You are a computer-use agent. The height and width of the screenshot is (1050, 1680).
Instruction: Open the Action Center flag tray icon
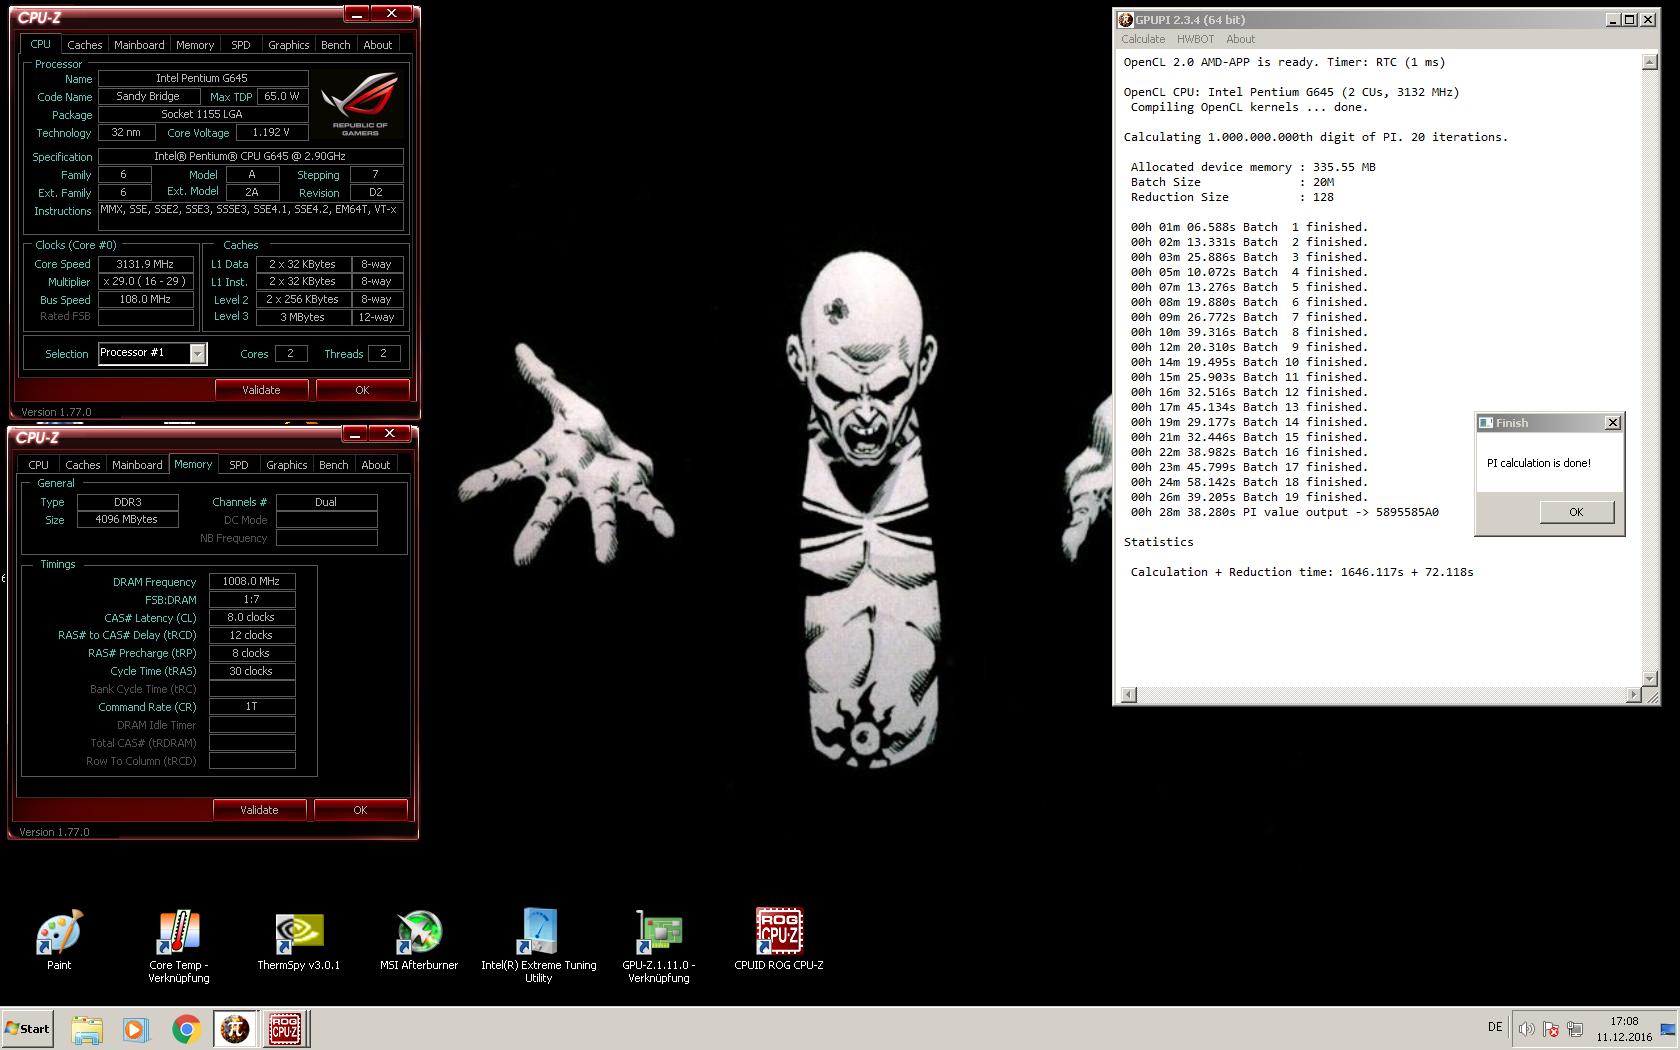1550,1029
